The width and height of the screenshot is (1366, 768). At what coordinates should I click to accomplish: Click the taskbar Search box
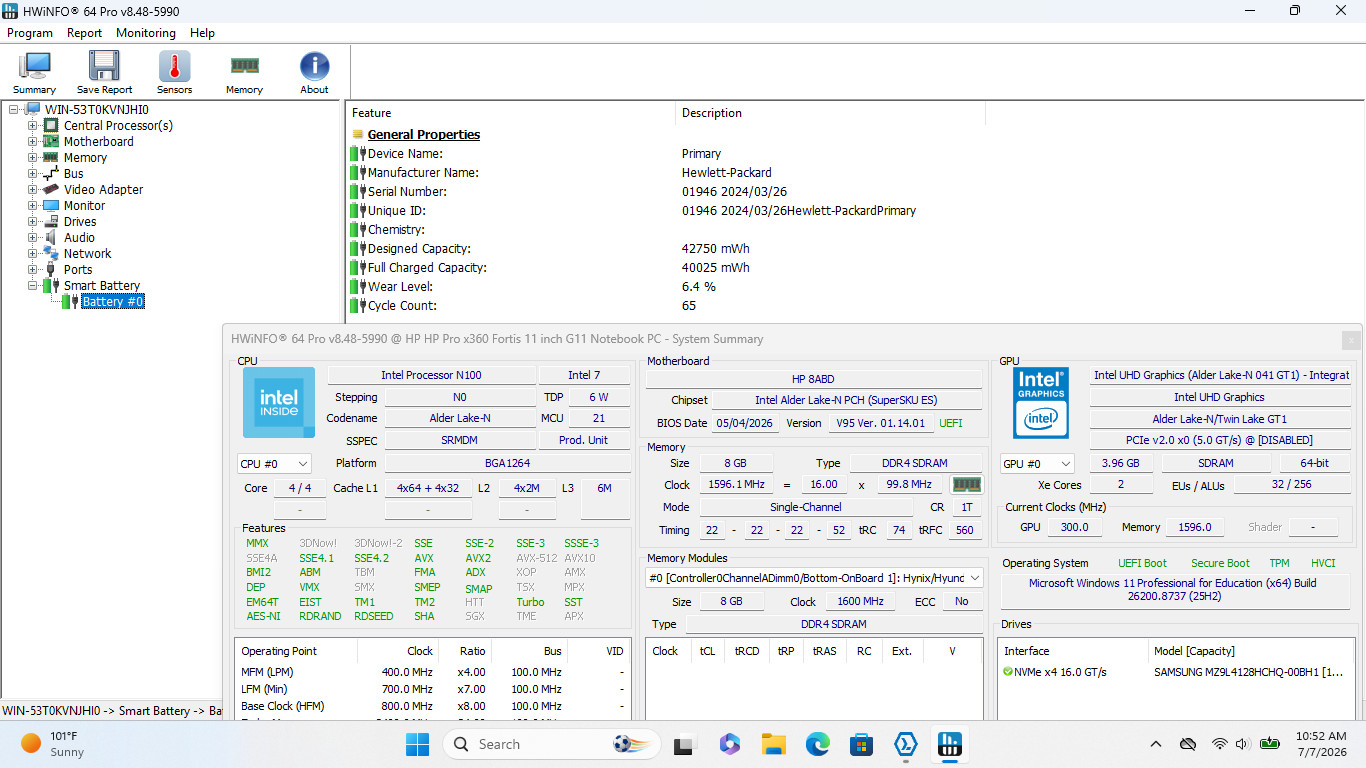(552, 744)
